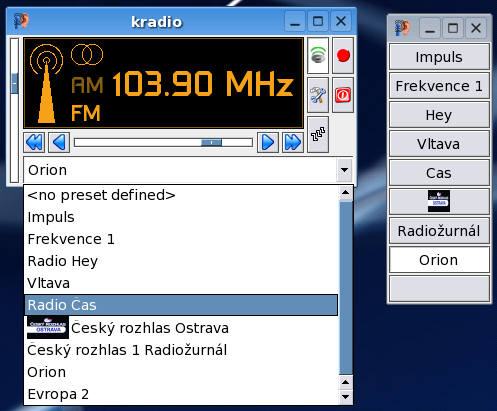Click the fast search backward button
Screen dimensions: 497x411
(34, 143)
